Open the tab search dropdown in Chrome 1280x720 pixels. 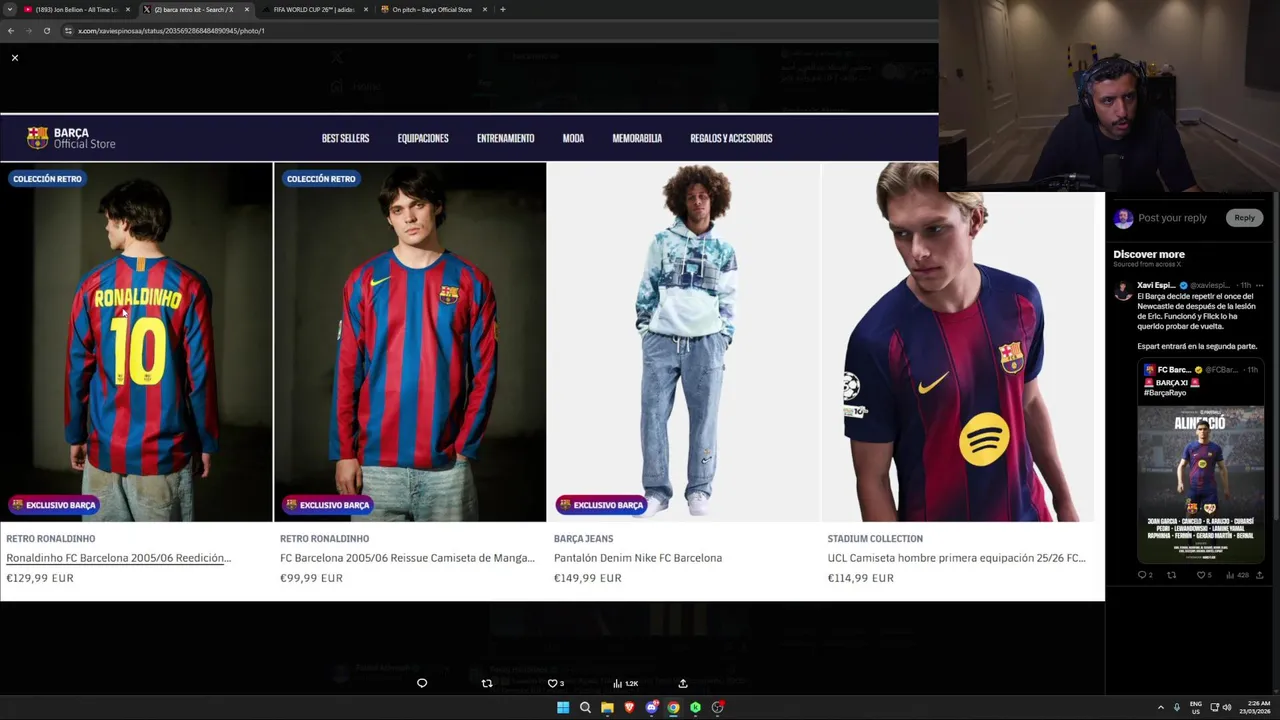tap(10, 9)
